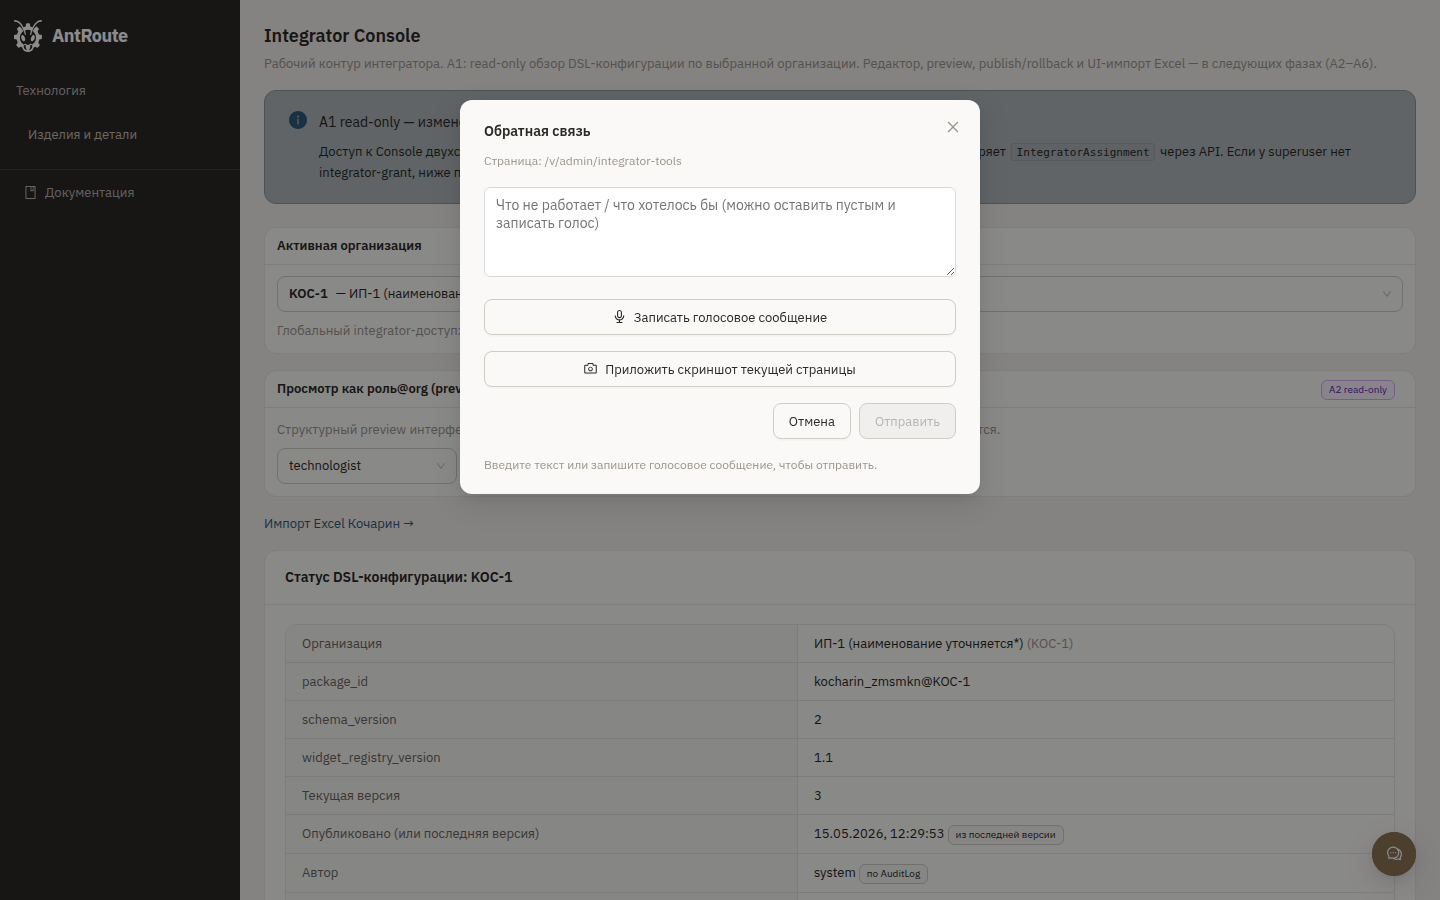Click the schema_version row label
The image size is (1440, 900).
(x=349, y=719)
